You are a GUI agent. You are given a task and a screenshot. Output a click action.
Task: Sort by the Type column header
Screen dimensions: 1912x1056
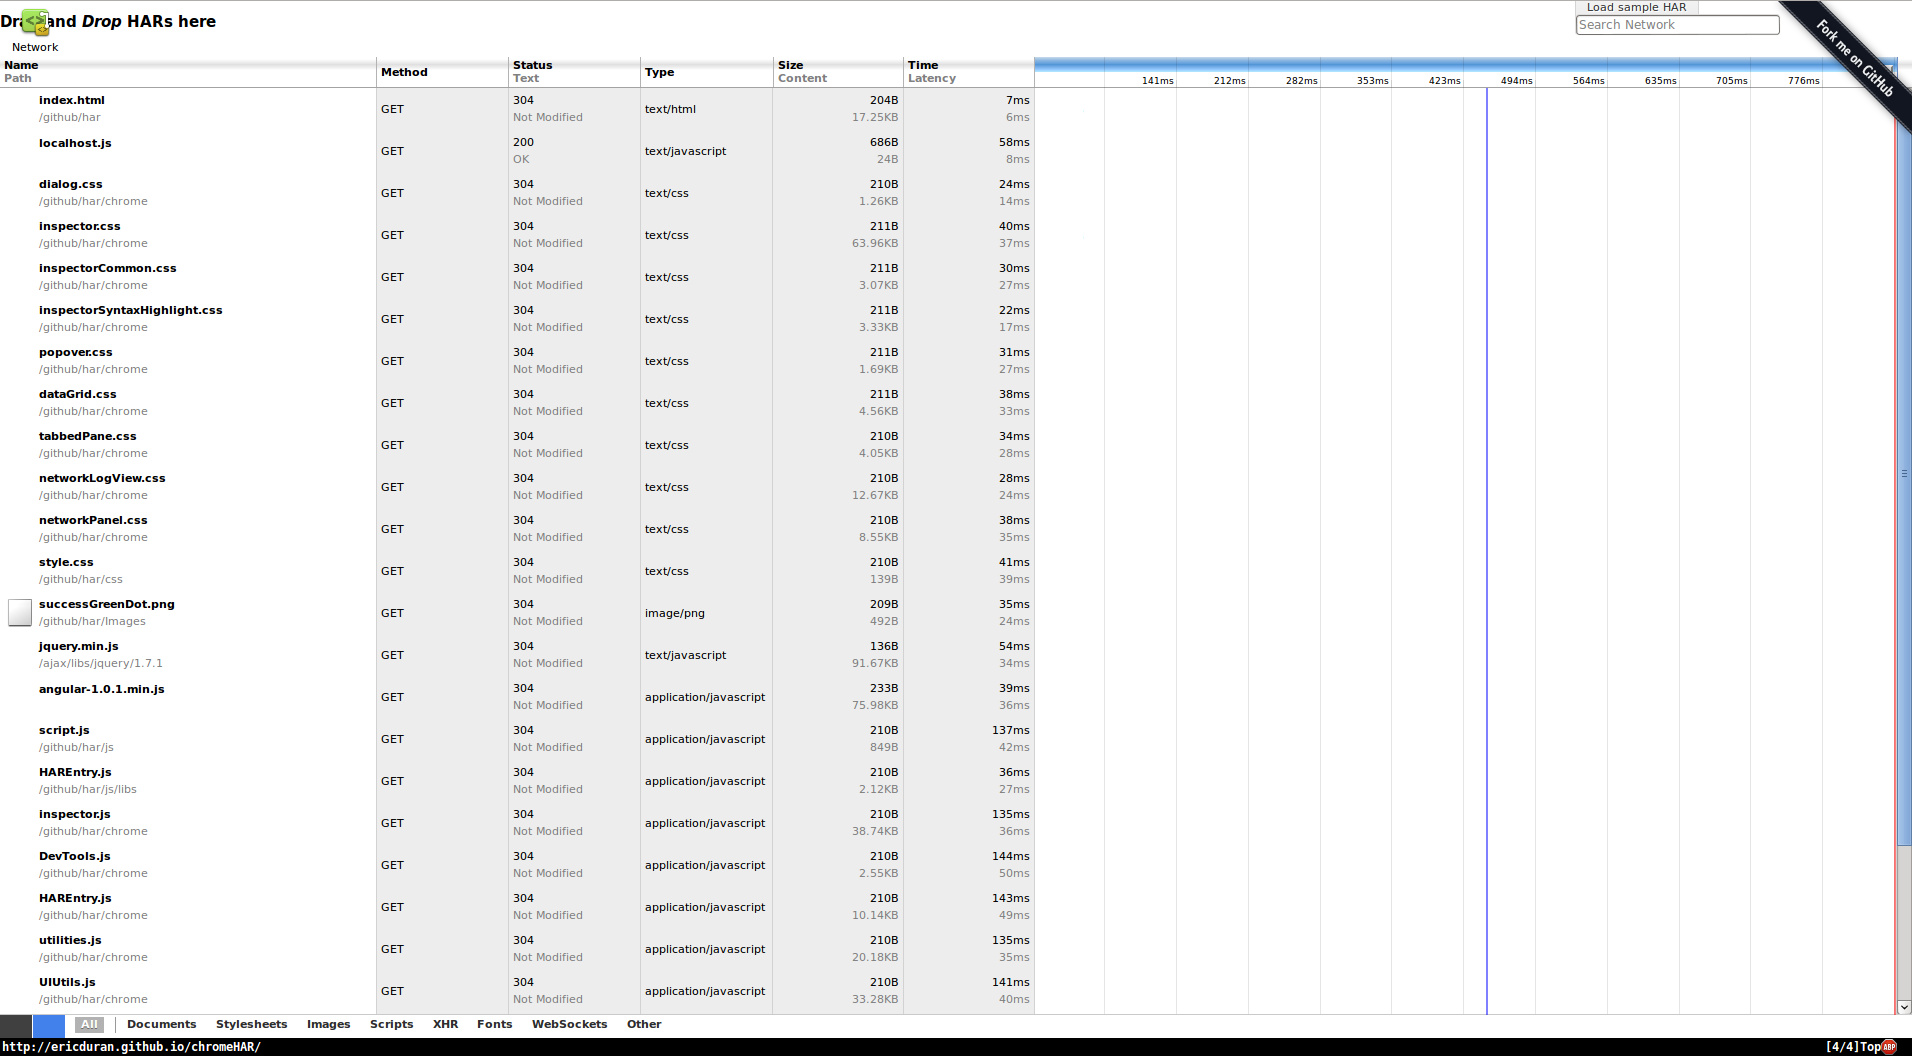(706, 72)
